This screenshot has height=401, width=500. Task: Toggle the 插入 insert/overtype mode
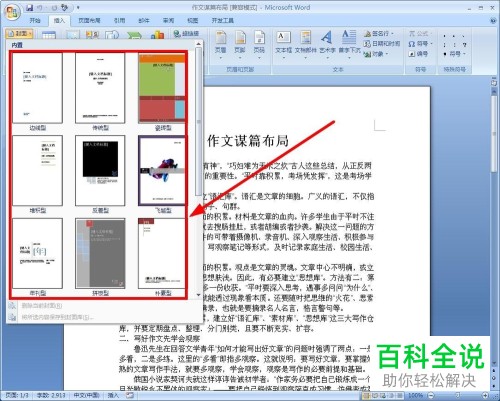[x=113, y=395]
